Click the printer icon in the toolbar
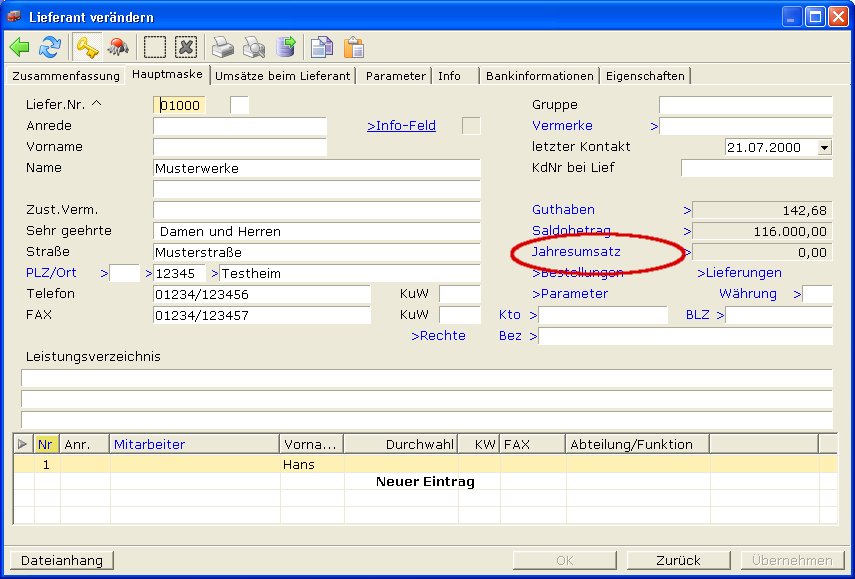Image resolution: width=855 pixels, height=579 pixels. tap(222, 47)
